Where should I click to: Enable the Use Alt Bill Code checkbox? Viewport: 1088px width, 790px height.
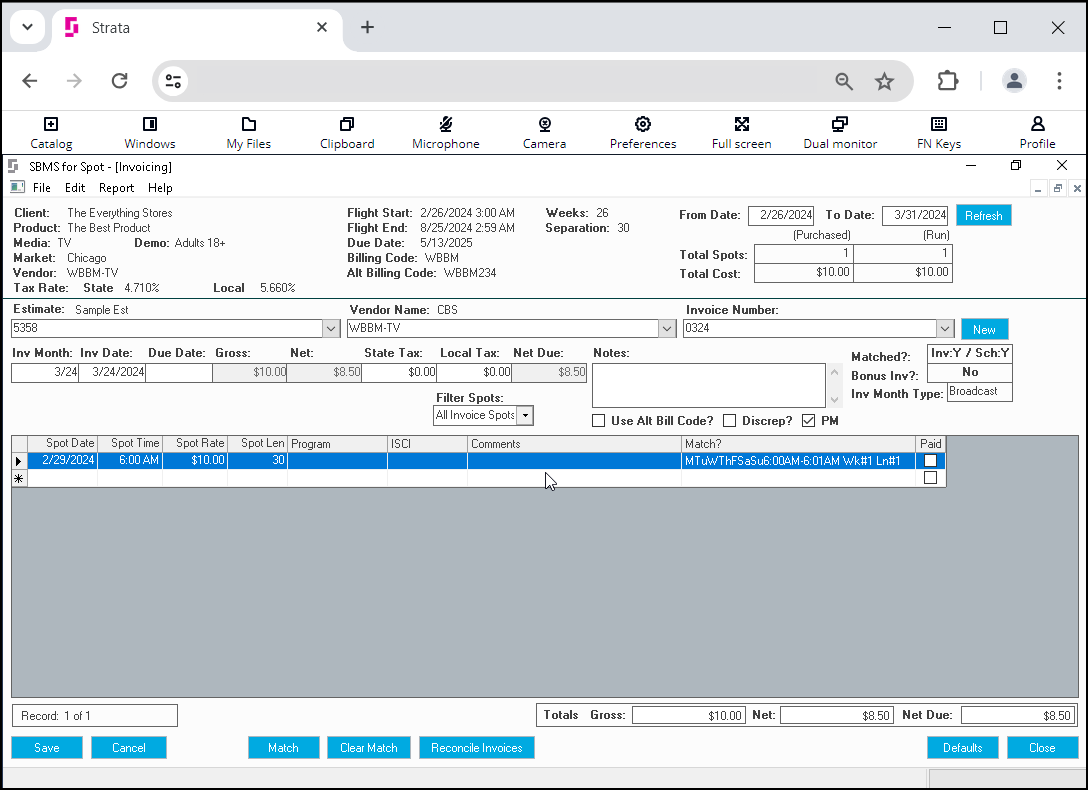[598, 421]
